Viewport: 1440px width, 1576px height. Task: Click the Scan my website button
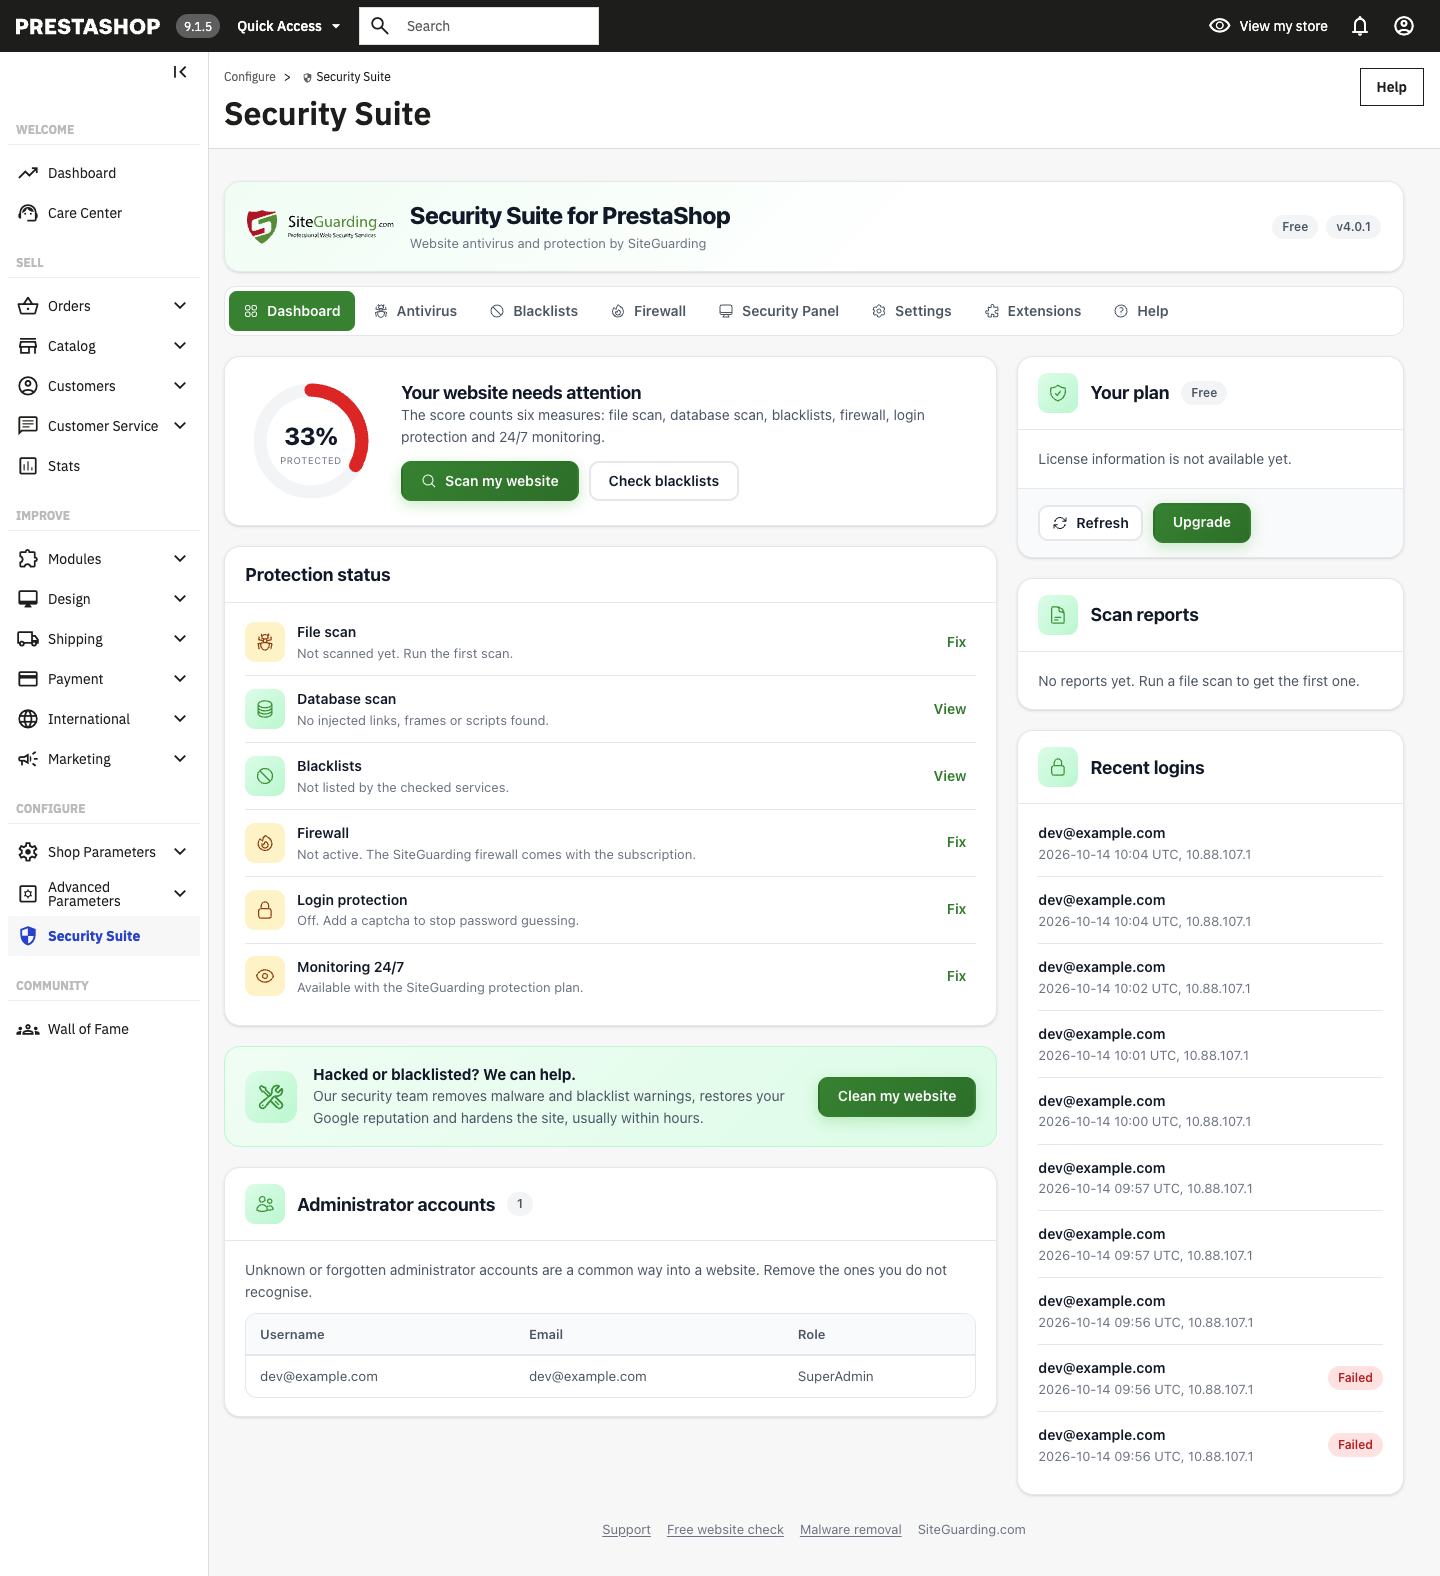[x=490, y=481]
